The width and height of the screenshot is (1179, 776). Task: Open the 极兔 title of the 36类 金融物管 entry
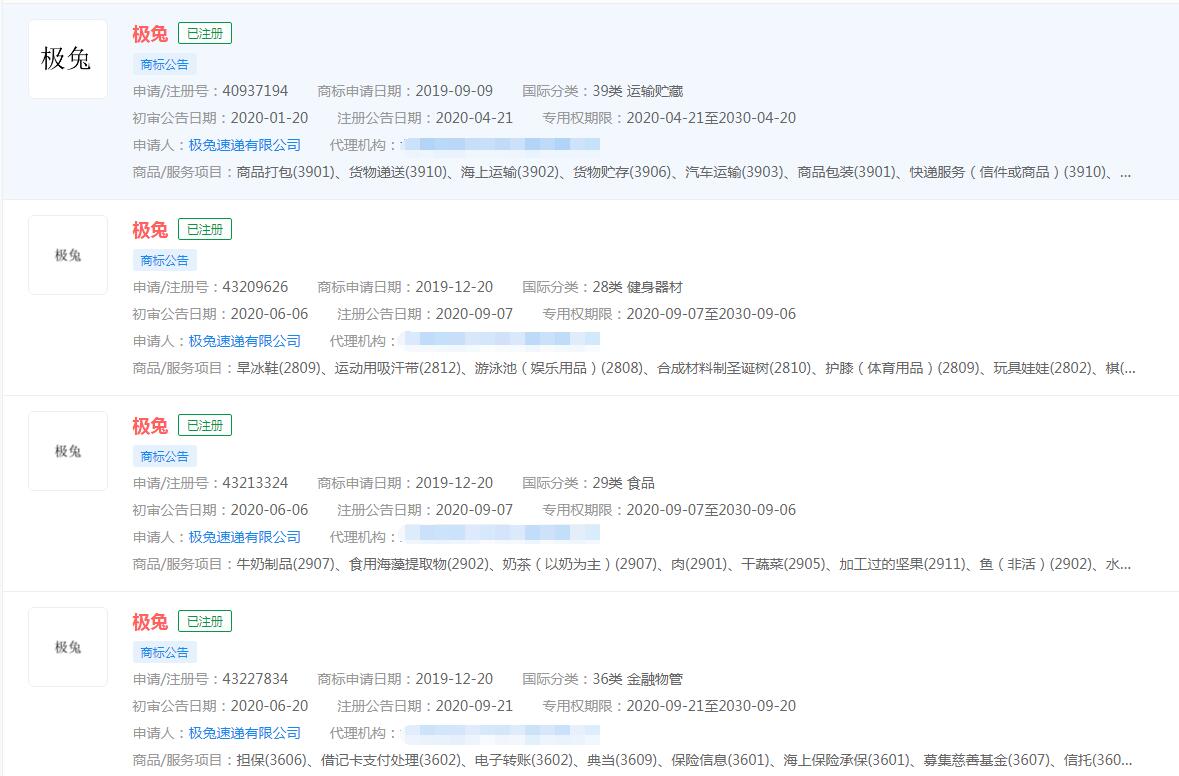150,622
